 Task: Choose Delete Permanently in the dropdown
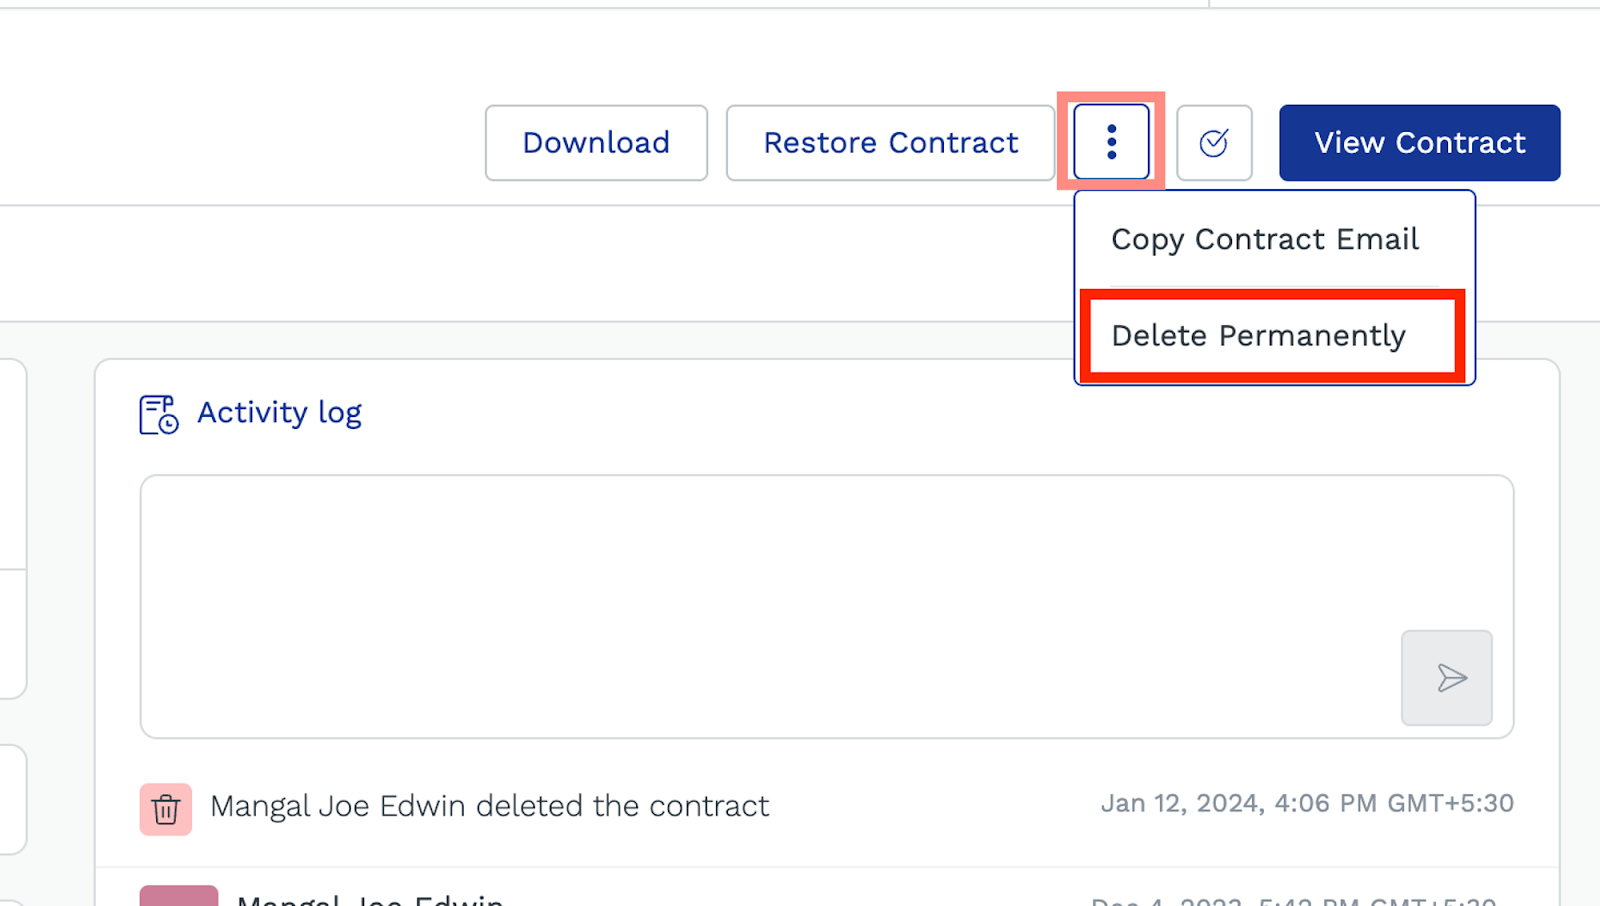coord(1258,336)
